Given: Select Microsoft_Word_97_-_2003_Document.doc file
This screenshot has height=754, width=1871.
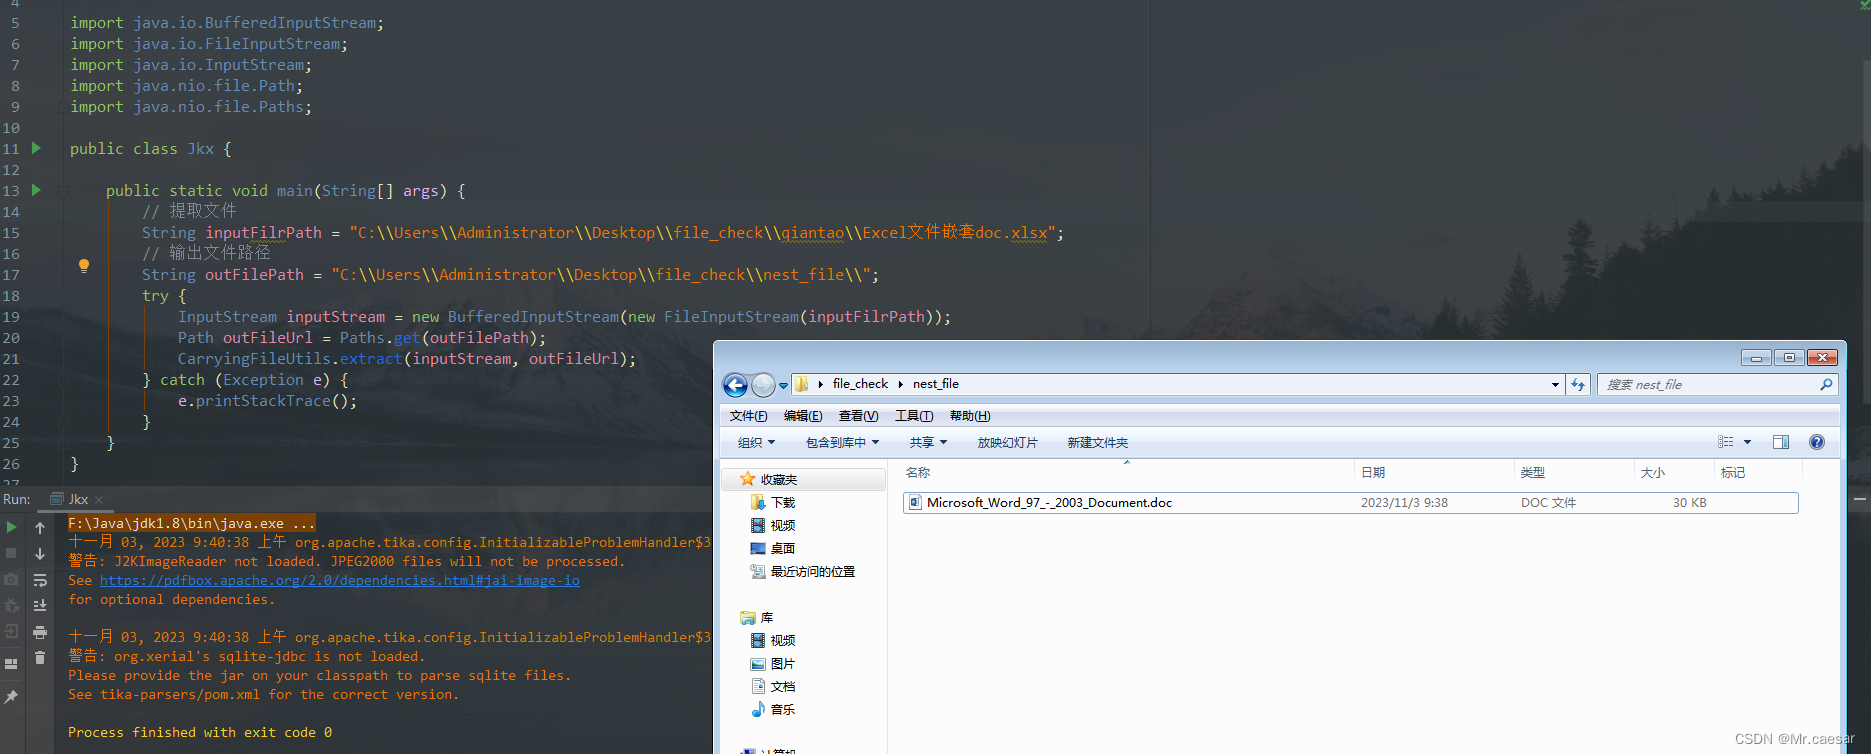Looking at the screenshot, I should click(1350, 503).
